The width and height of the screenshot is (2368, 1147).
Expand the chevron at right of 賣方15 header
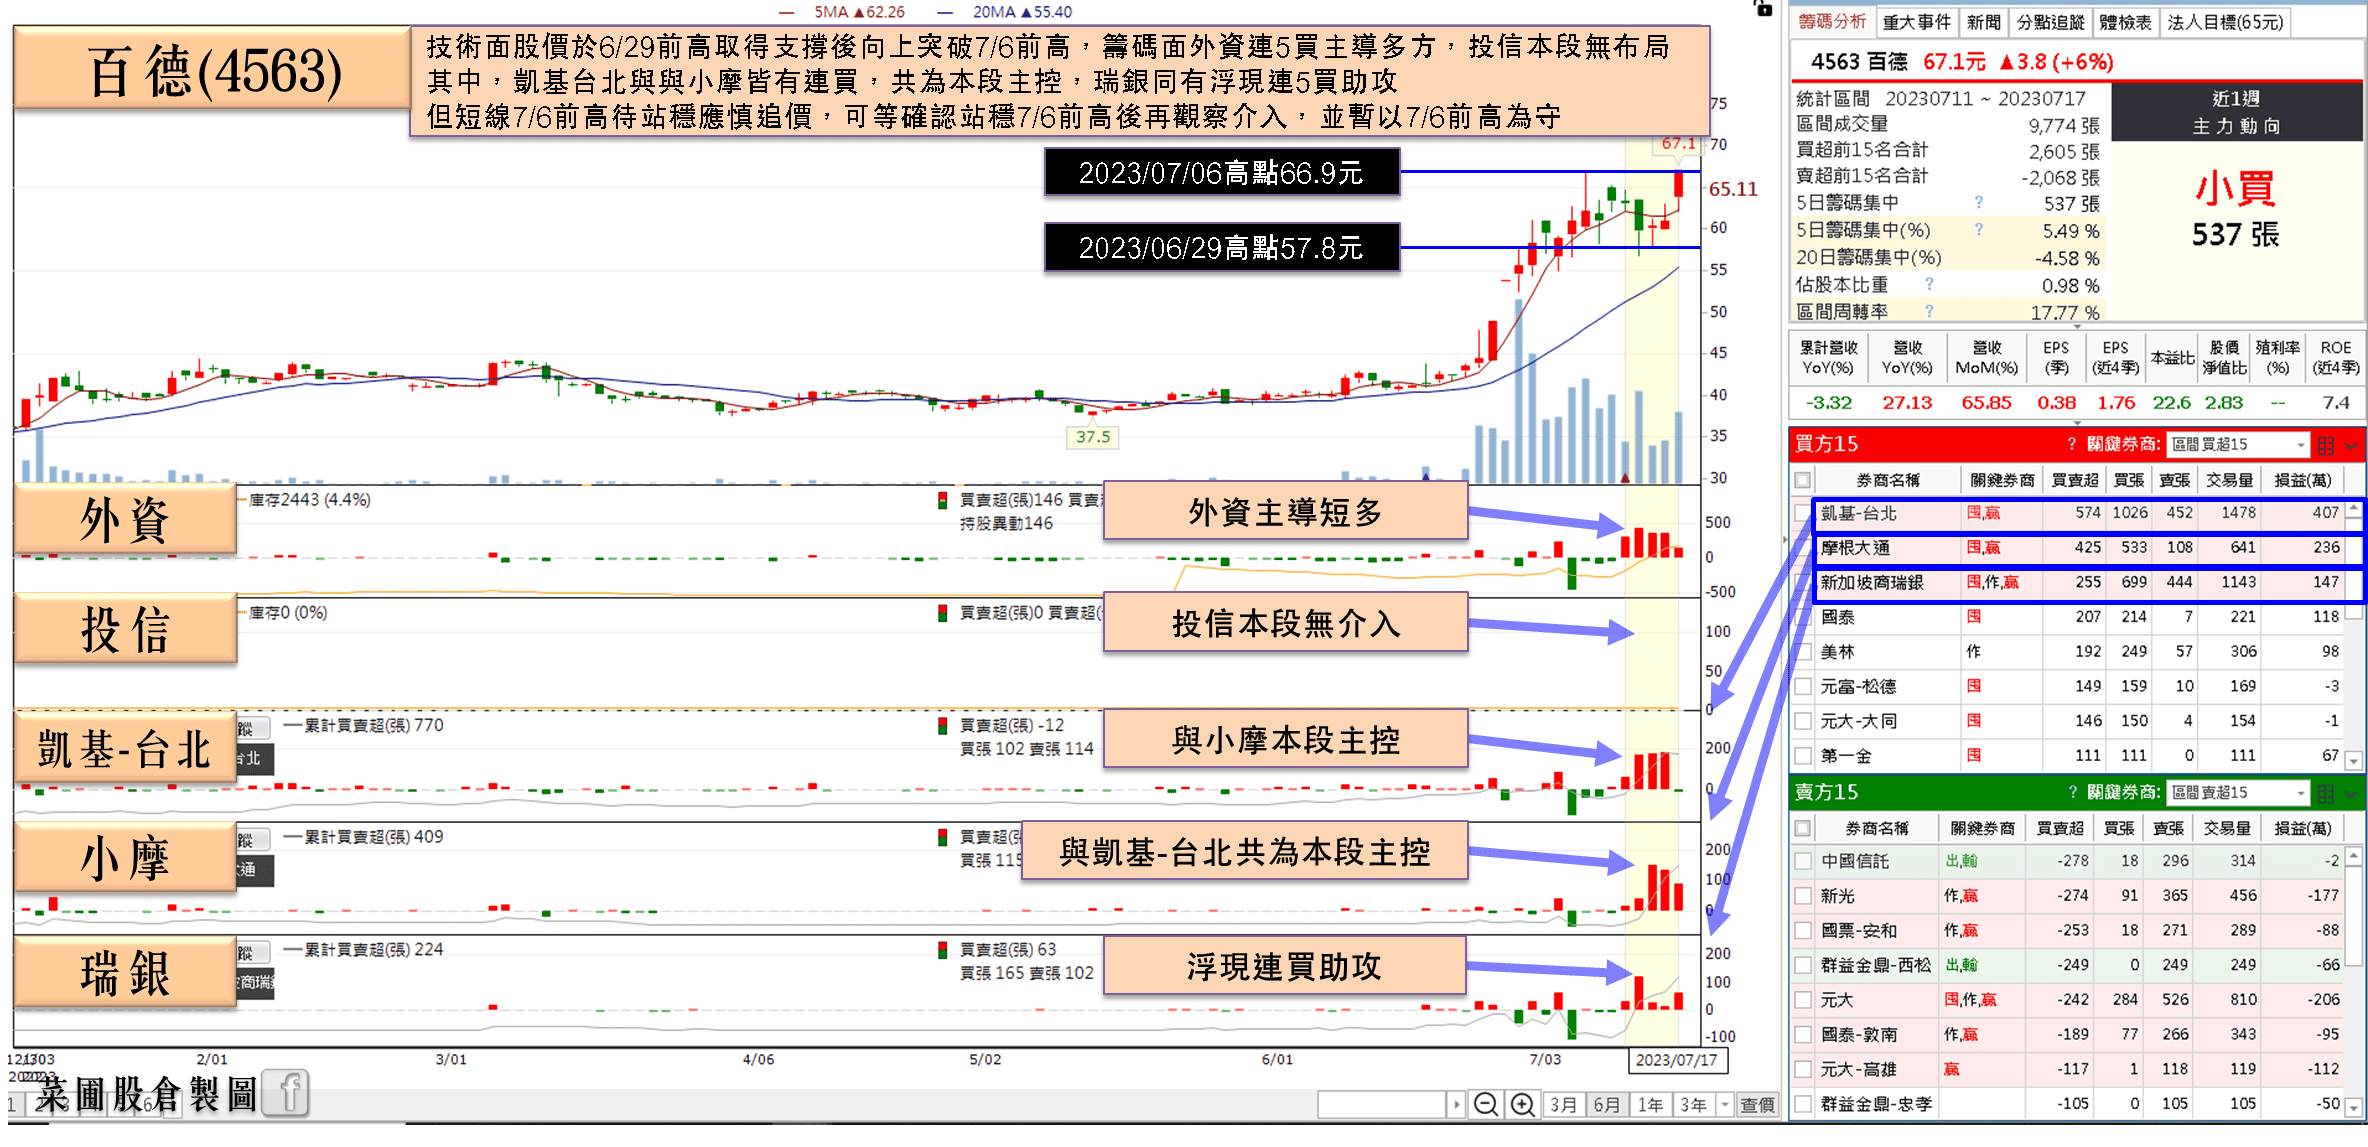[x=2351, y=793]
